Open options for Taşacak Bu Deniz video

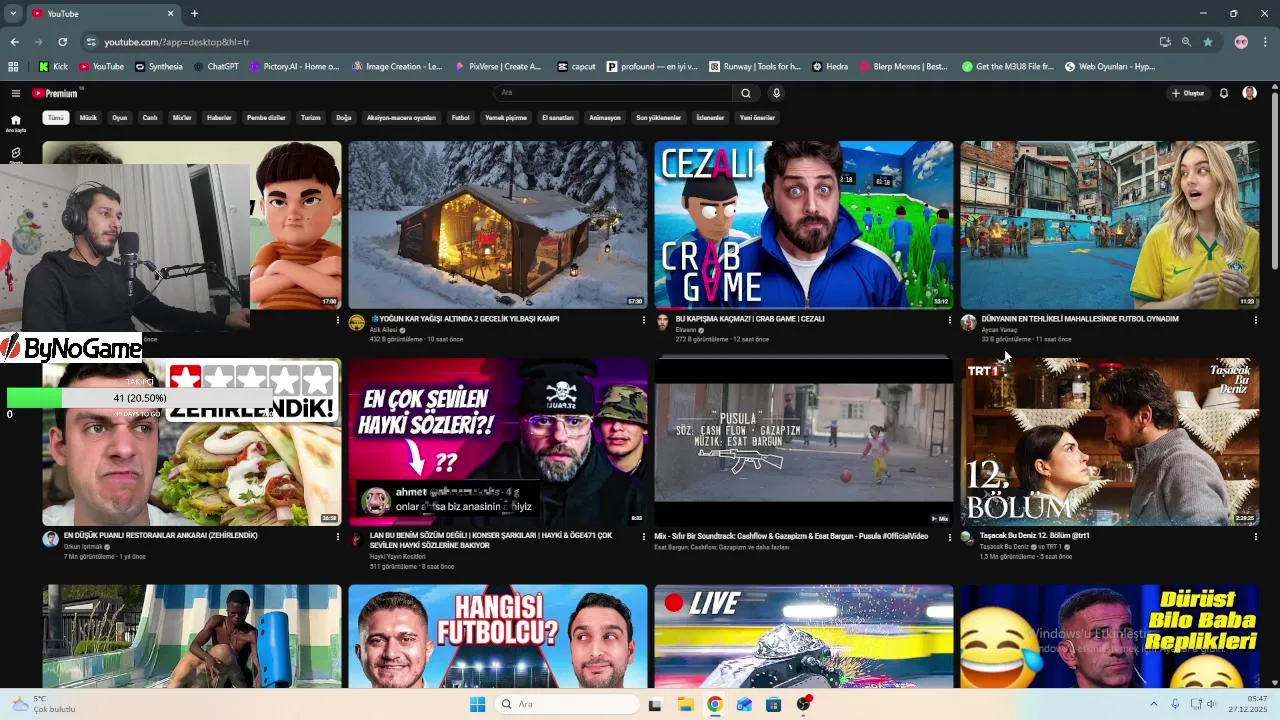click(x=1255, y=537)
